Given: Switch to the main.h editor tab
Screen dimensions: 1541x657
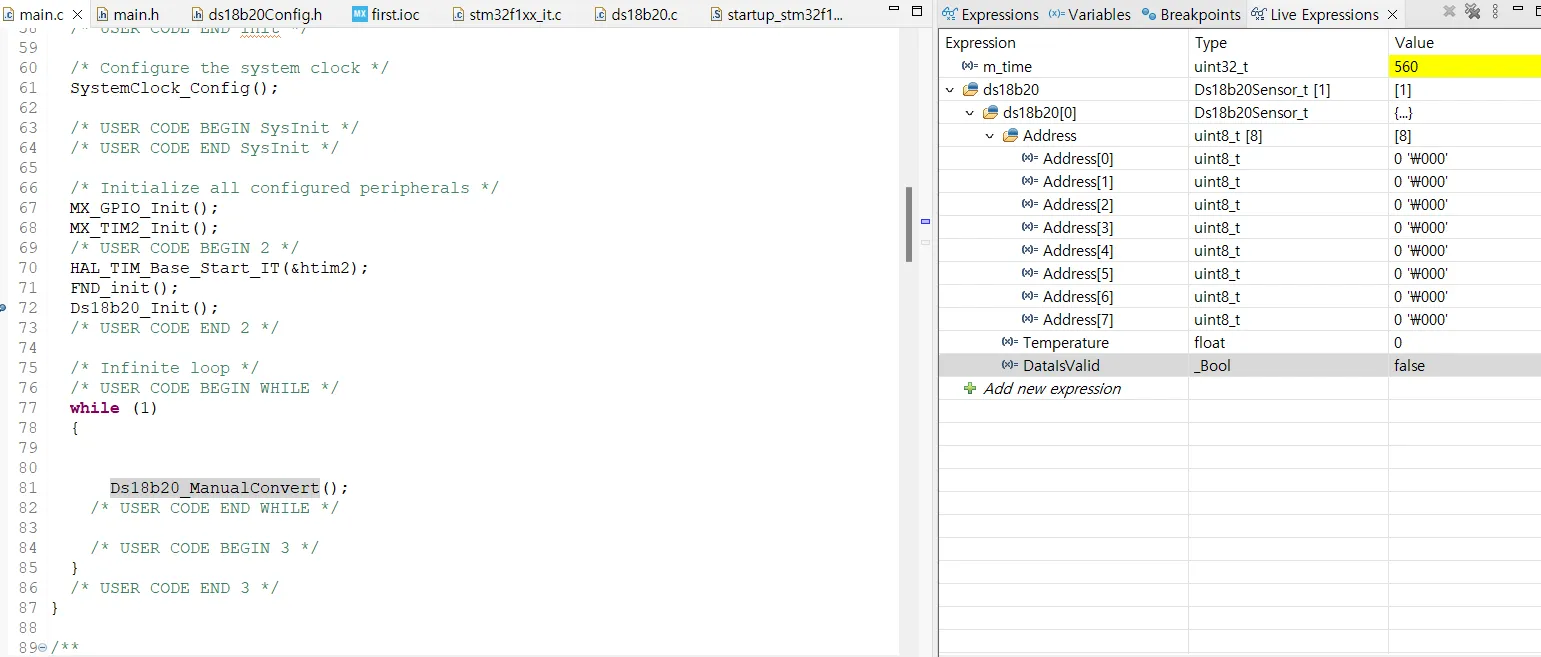Looking at the screenshot, I should point(127,14).
